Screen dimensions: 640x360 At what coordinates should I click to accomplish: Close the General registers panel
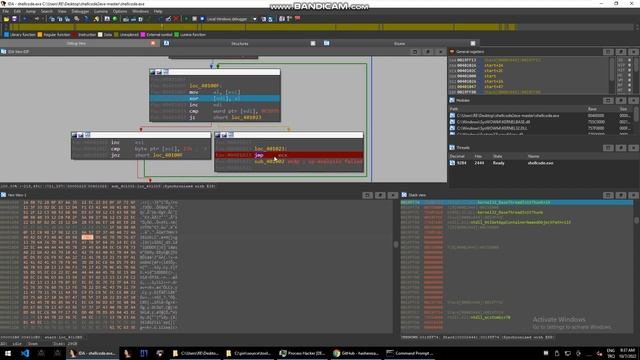tap(633, 52)
